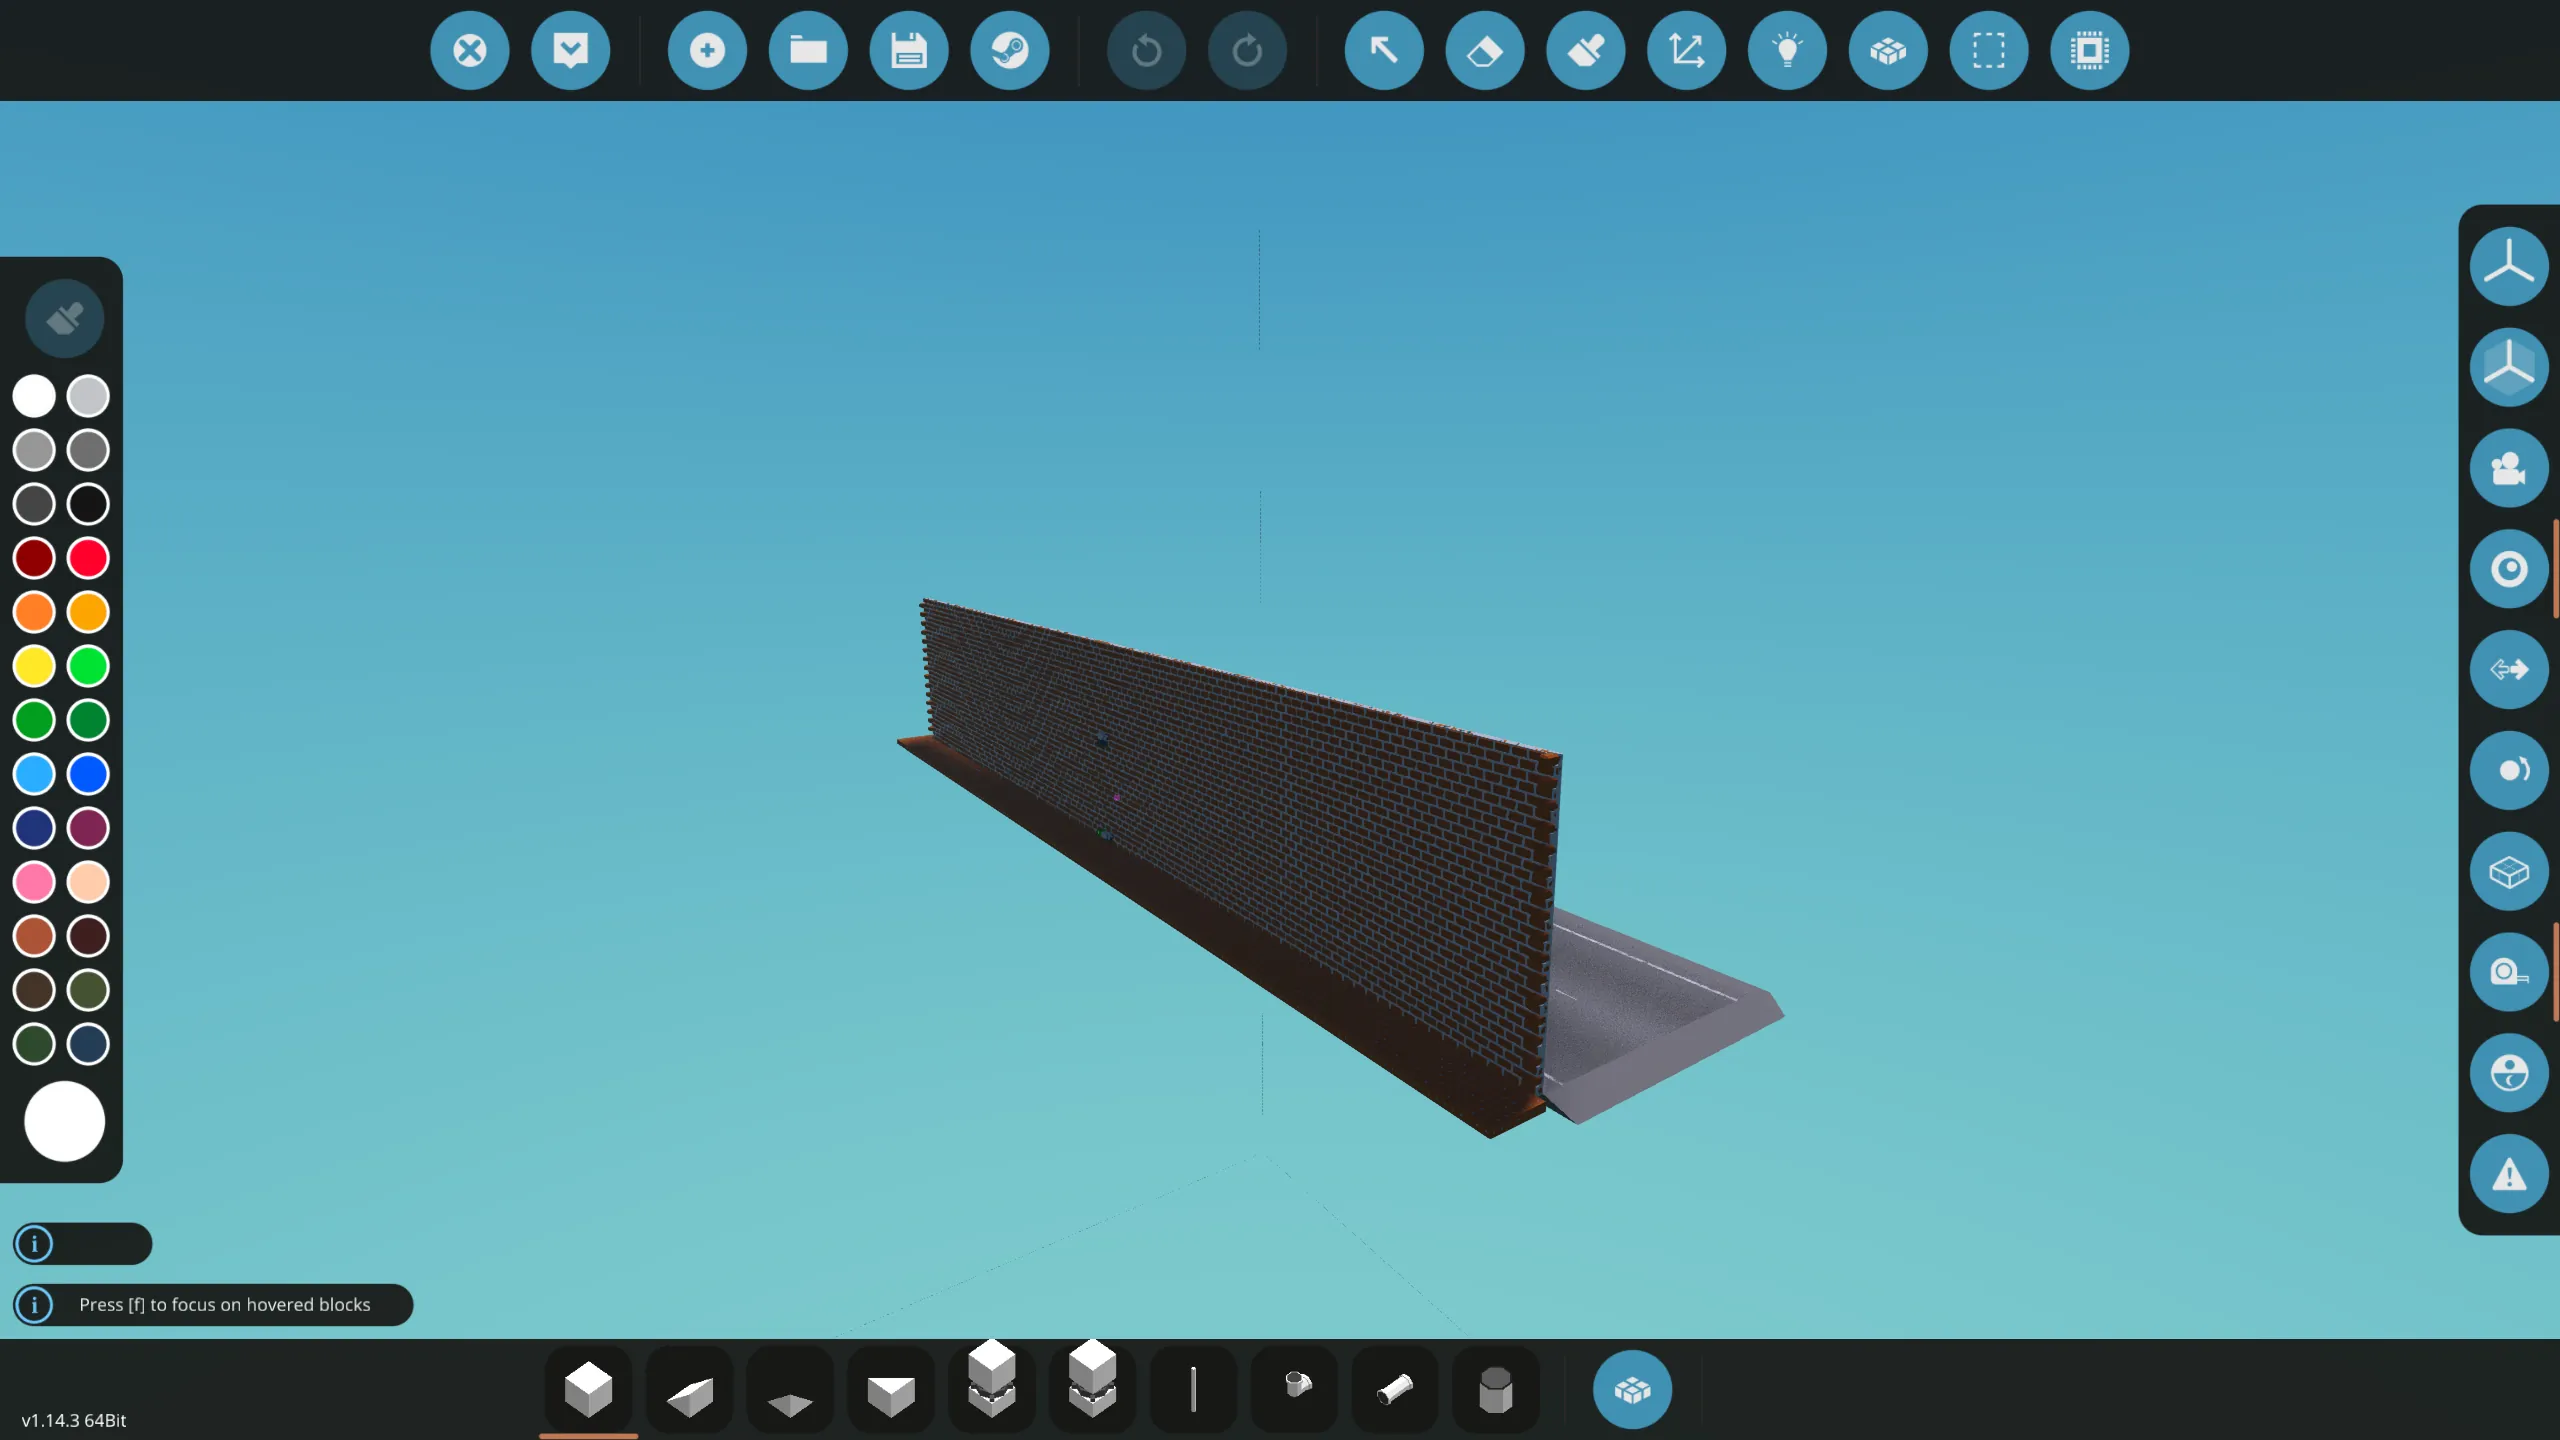Click the lightbulb icon
This screenshot has width=2560, height=1440.
coord(1787,50)
